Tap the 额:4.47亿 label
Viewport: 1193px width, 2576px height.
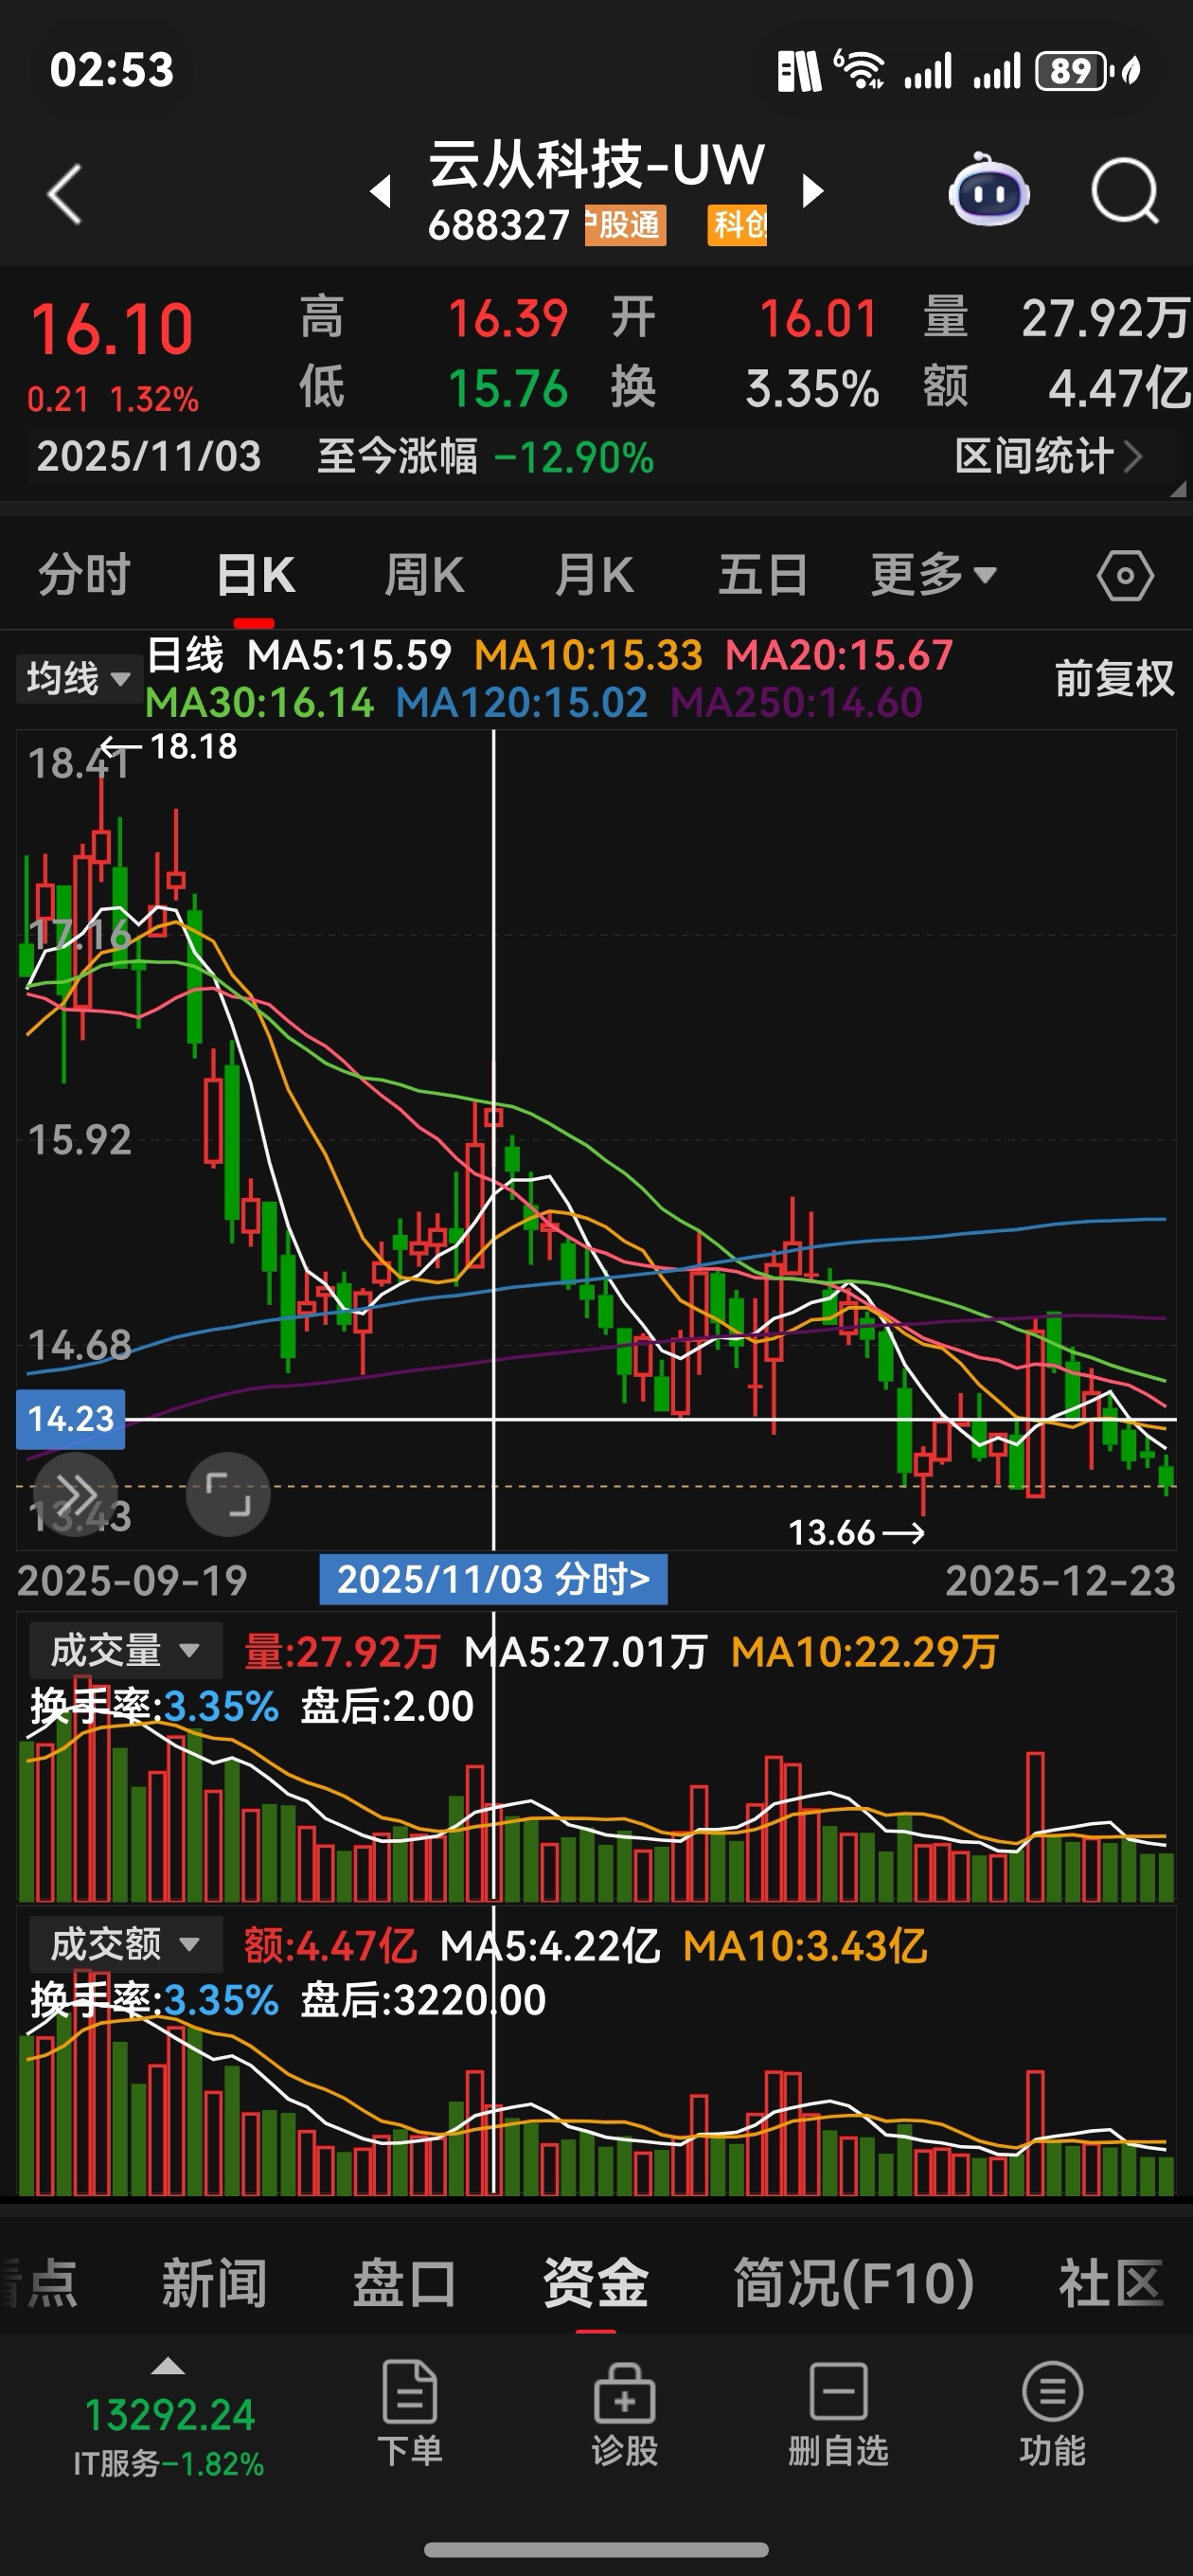coord(330,1946)
